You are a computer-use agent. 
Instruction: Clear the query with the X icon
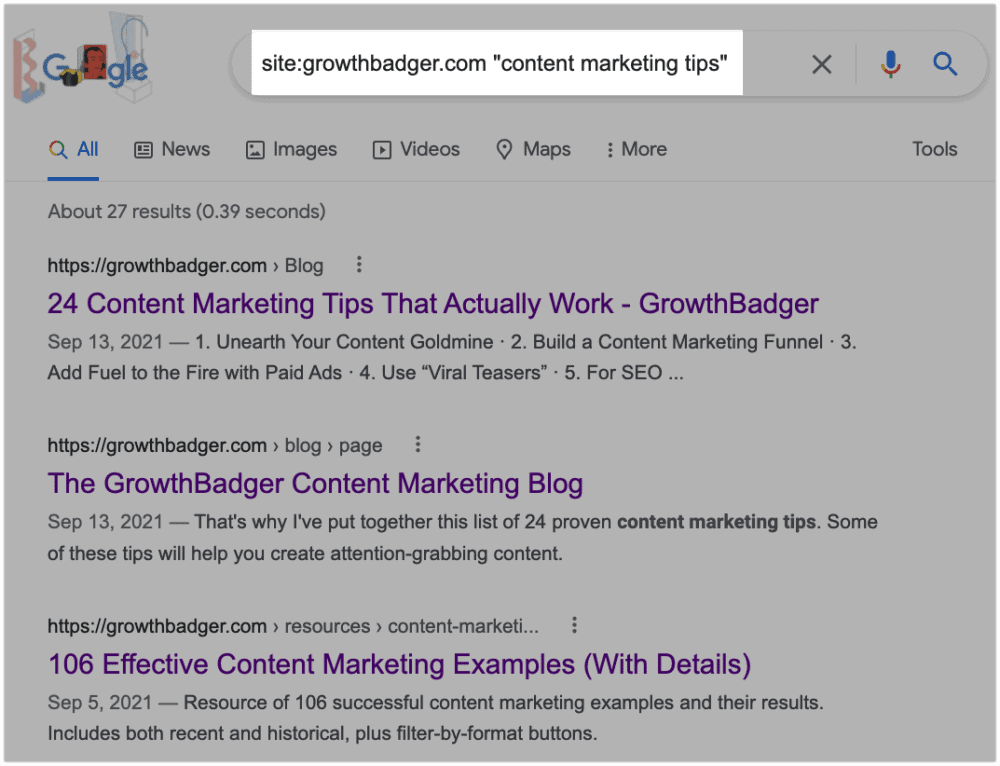click(x=821, y=63)
